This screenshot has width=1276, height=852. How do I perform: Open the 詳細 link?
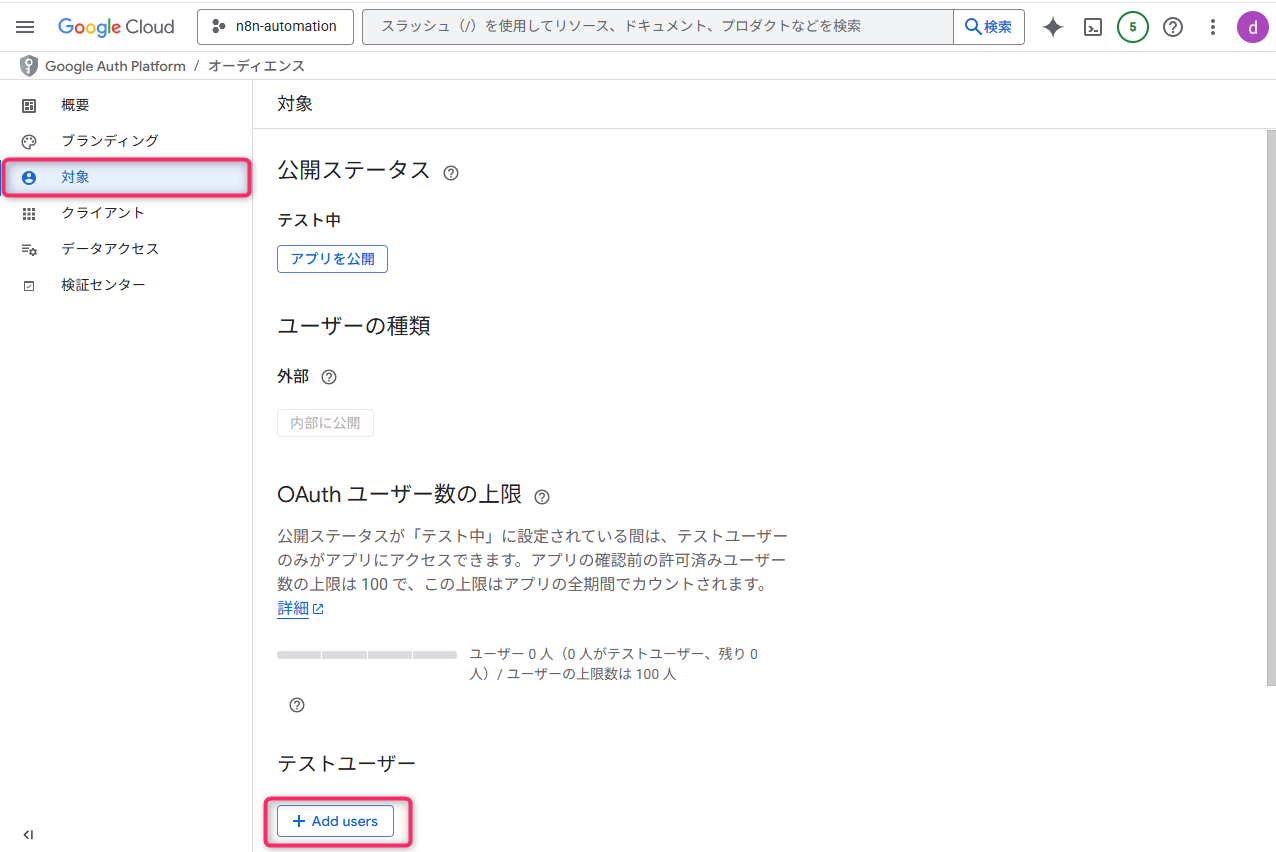tap(293, 608)
